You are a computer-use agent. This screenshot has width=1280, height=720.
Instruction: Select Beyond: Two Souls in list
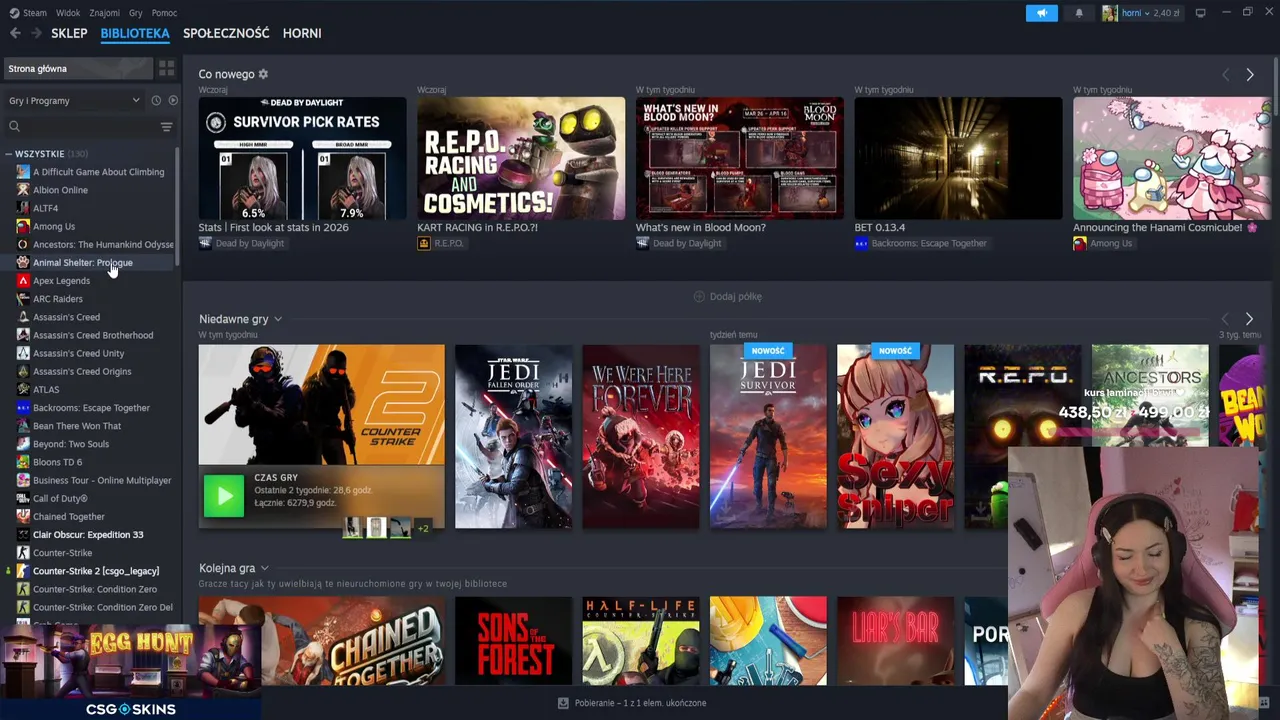tap(71, 444)
